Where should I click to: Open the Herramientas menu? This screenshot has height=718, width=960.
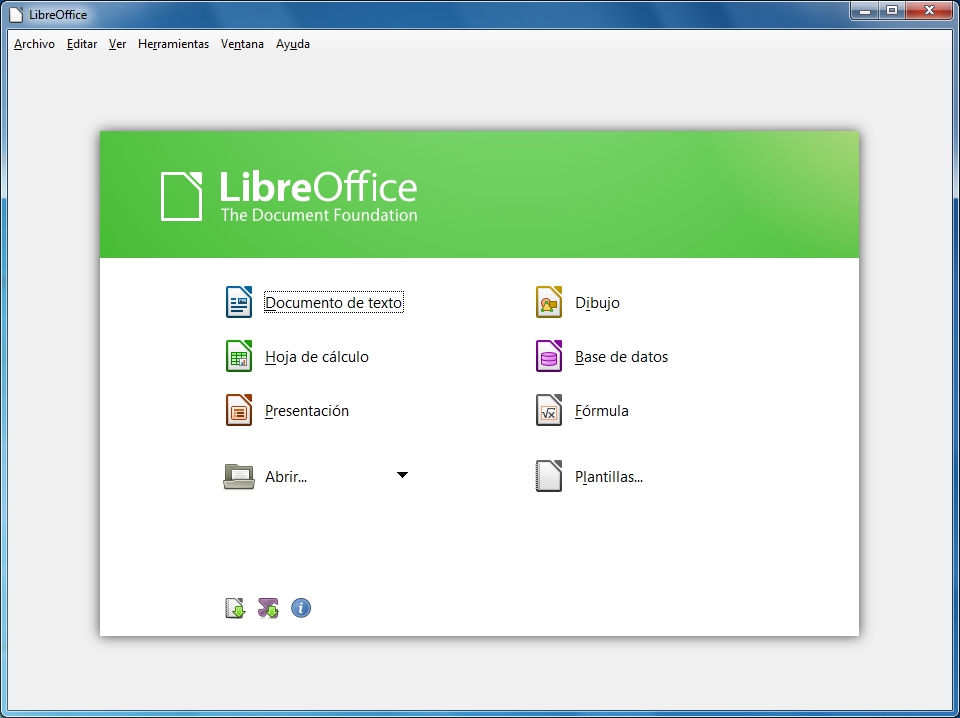173,44
